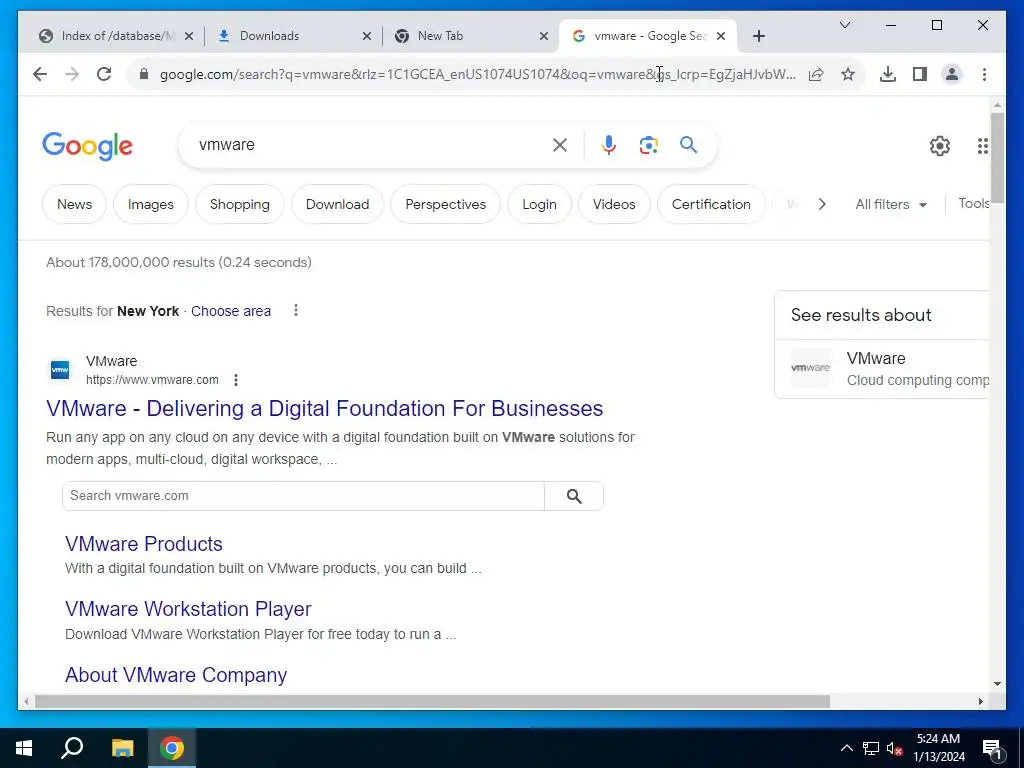Image resolution: width=1024 pixels, height=768 pixels.
Task: Click the muted volume tray icon
Action: pyautogui.click(x=895, y=748)
